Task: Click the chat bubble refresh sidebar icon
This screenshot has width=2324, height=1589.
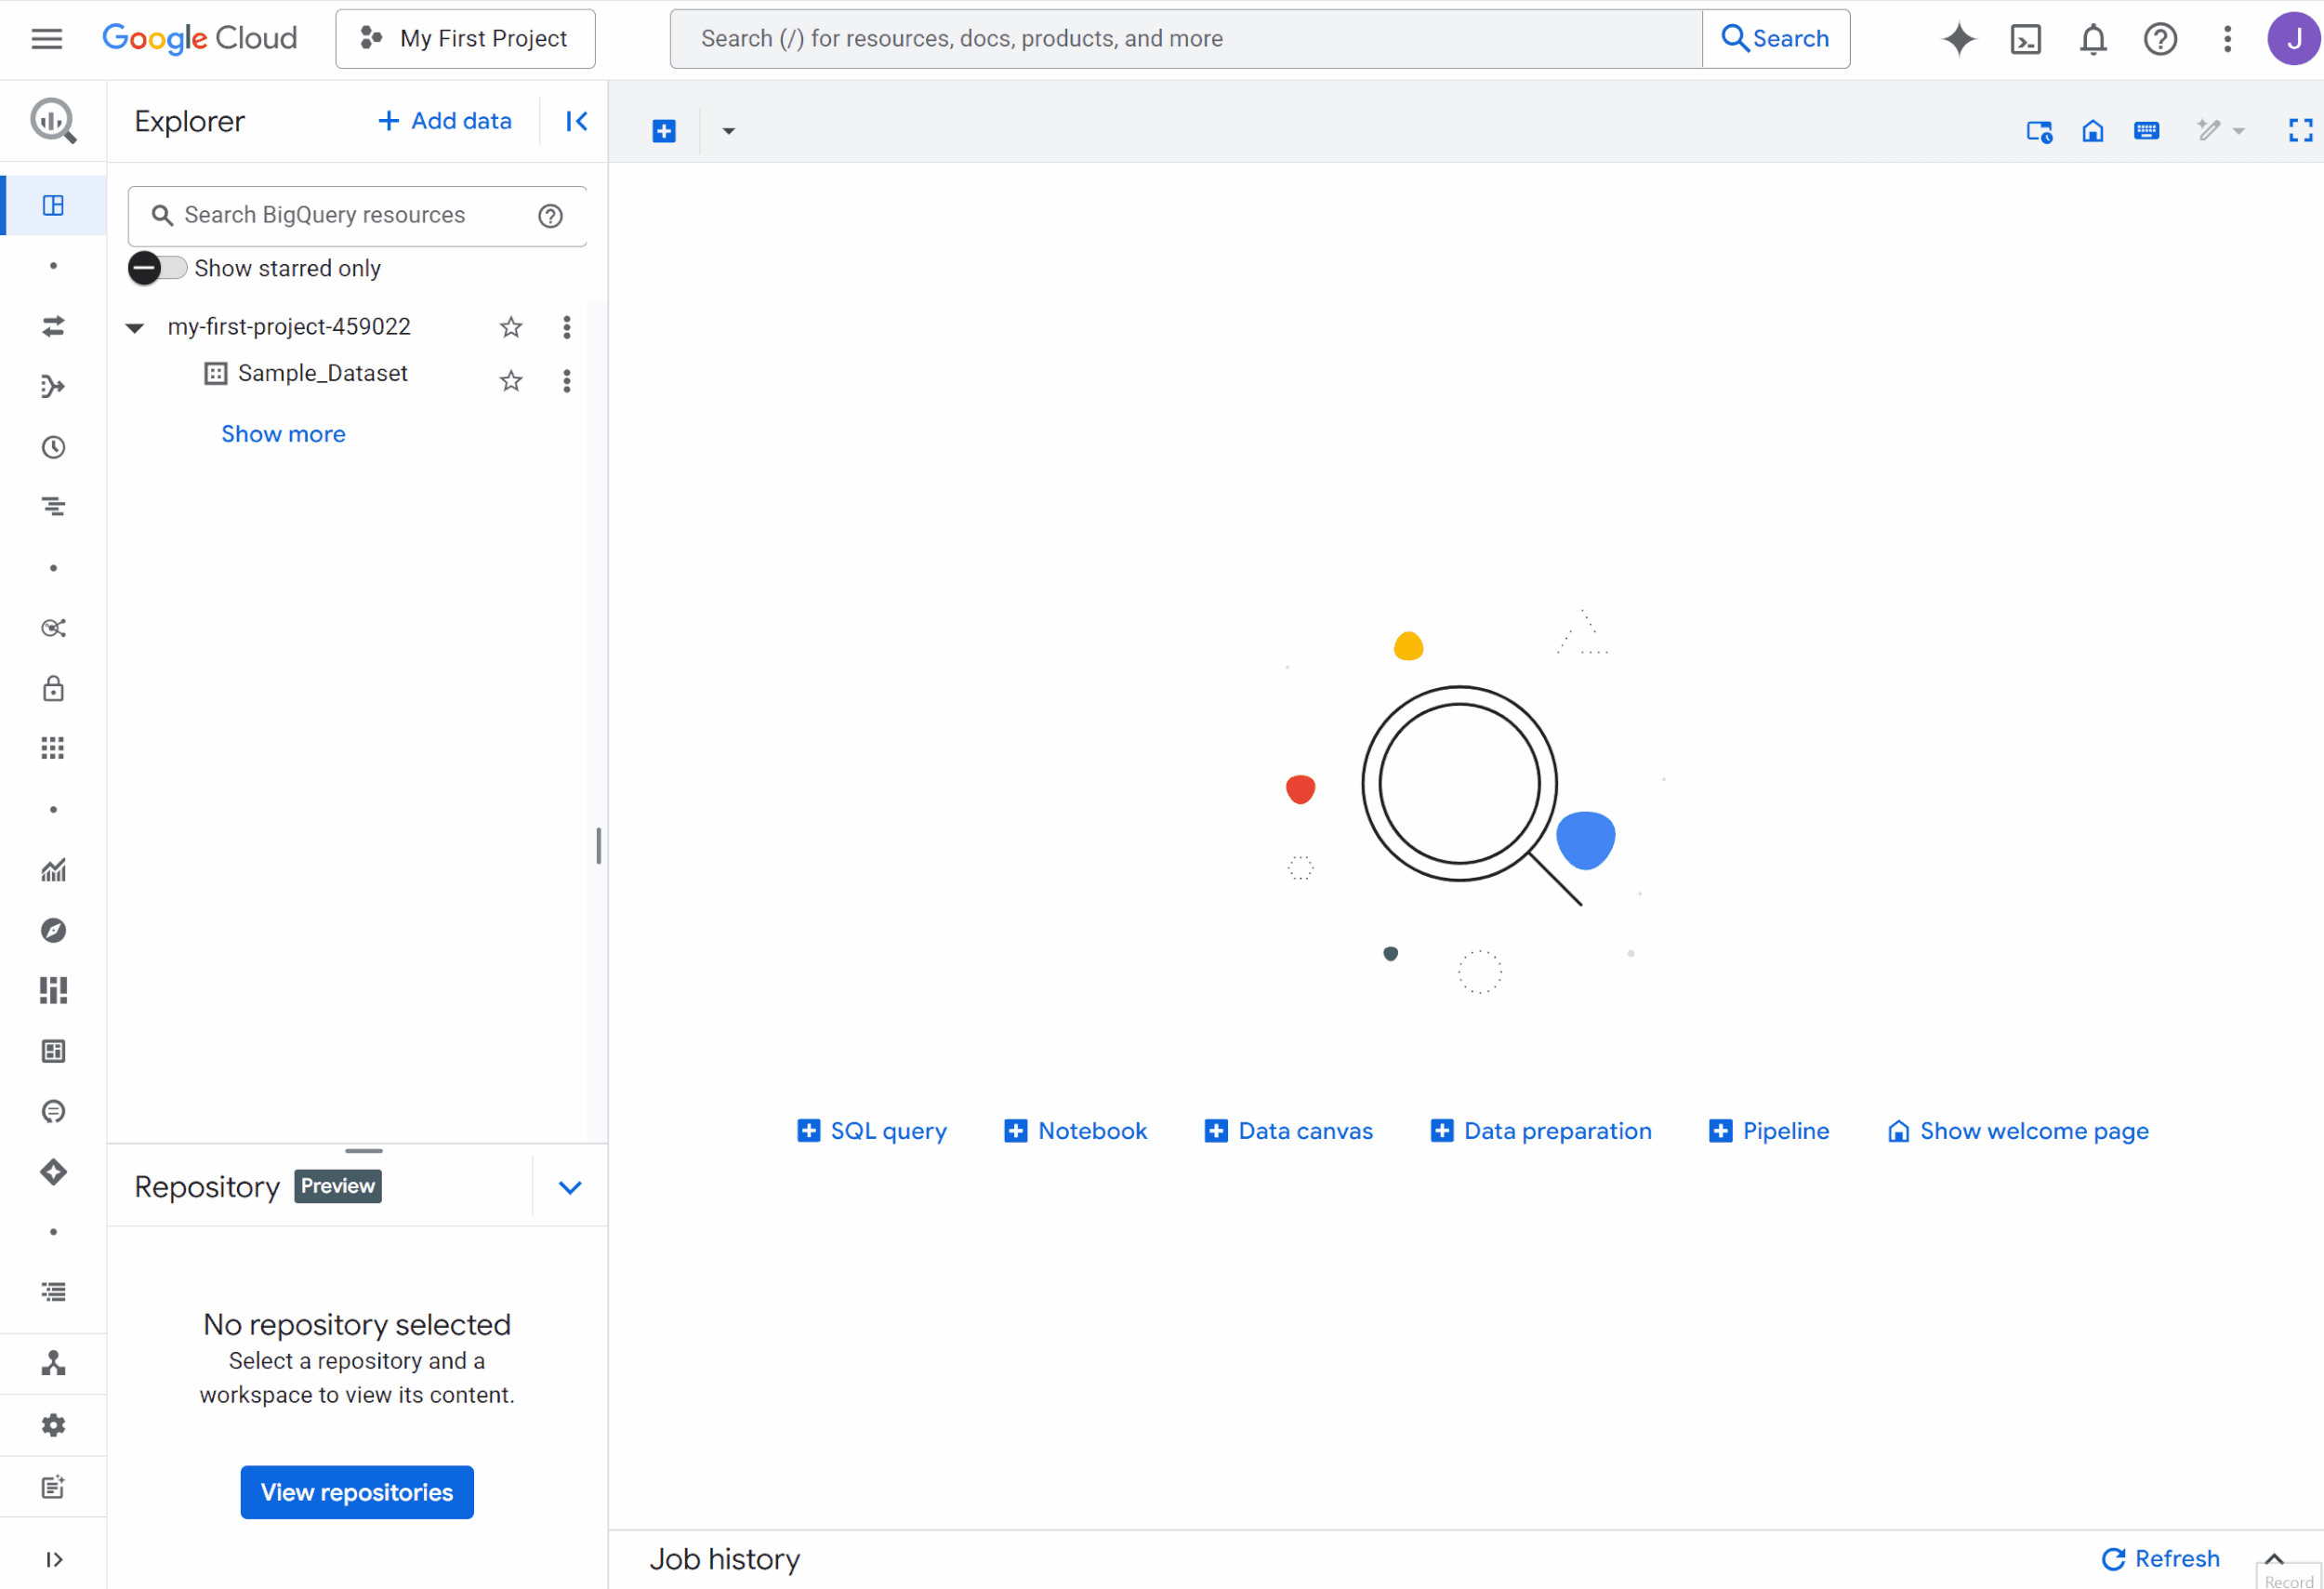Action: [53, 1111]
